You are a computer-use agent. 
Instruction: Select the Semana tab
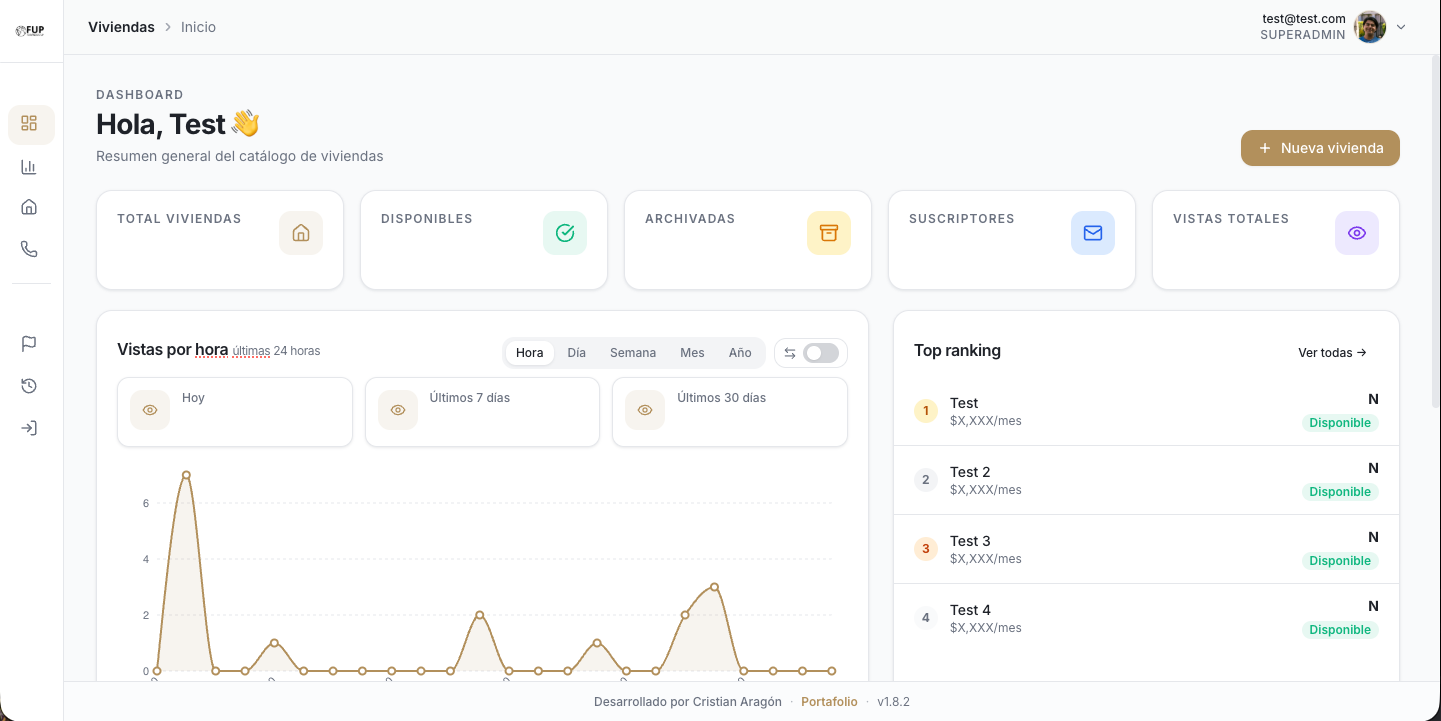pos(633,353)
